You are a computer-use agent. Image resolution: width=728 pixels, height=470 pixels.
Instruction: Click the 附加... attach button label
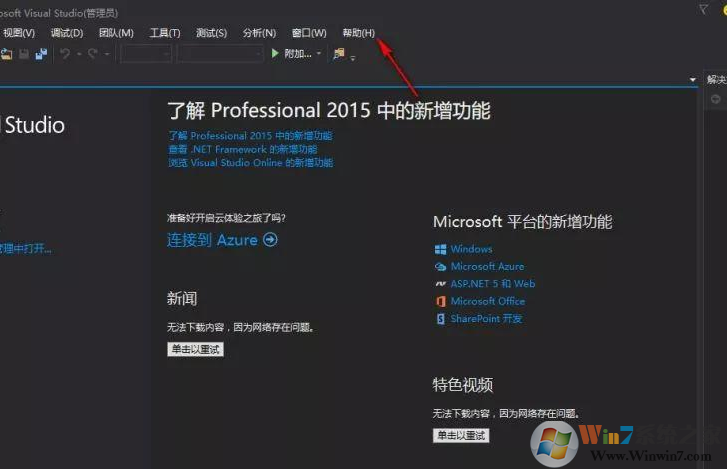[x=298, y=54]
